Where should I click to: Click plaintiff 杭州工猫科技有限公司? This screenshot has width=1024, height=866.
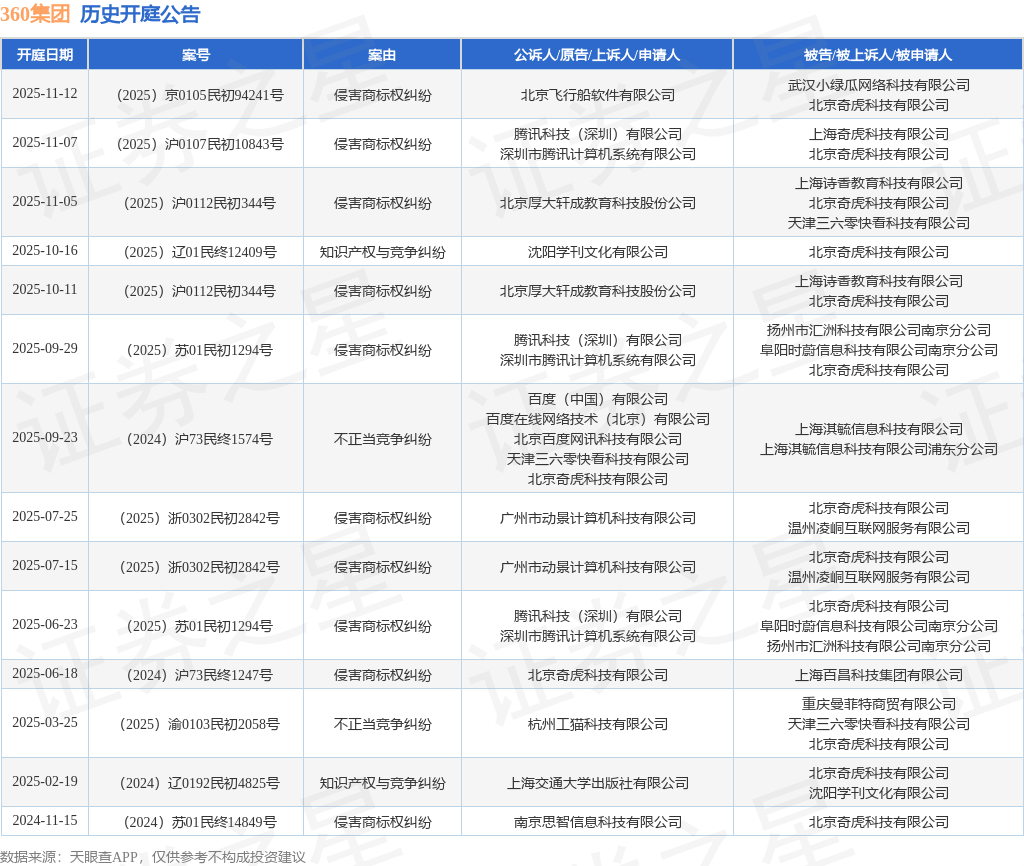coord(597,724)
